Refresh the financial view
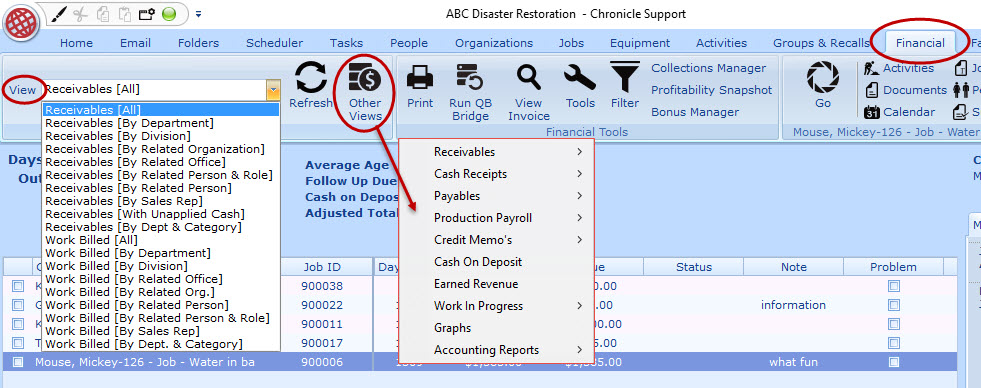This screenshot has height=388, width=981. tap(311, 86)
